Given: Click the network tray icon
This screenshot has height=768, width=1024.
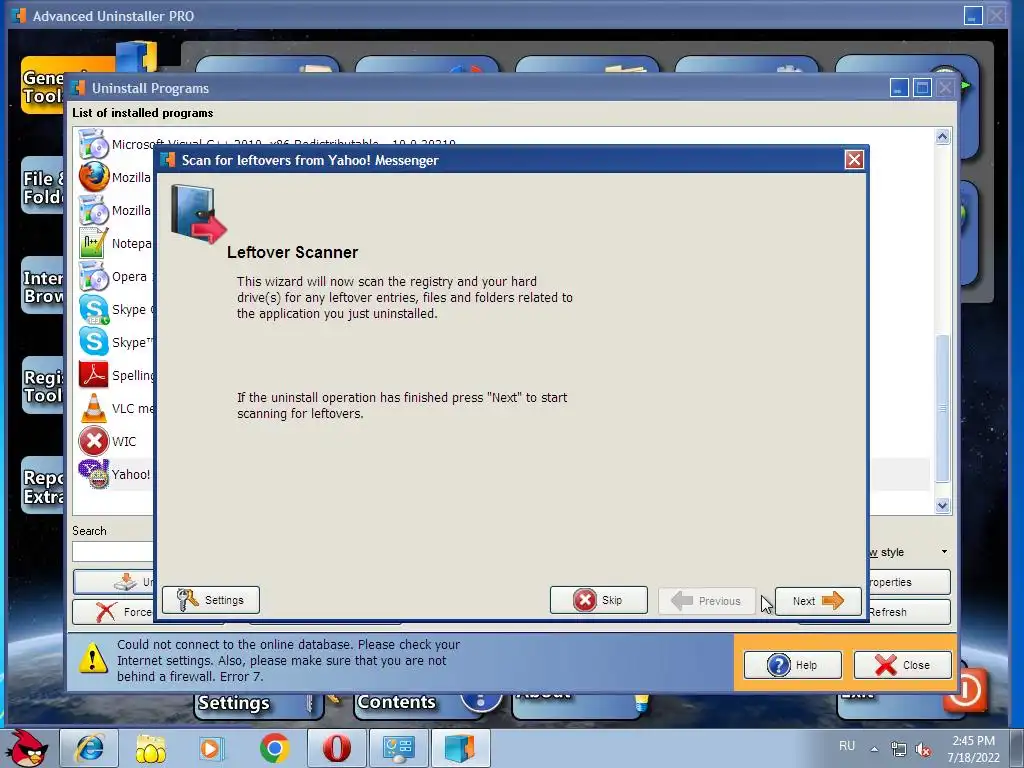Looking at the screenshot, I should click(899, 749).
